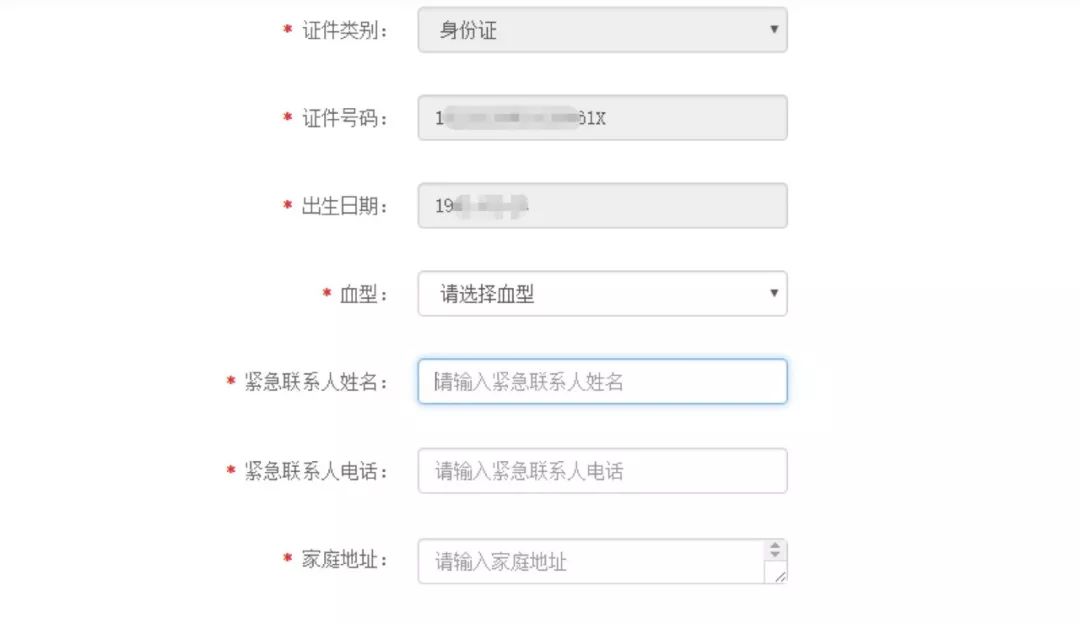Click the up stepper on the address field
The width and height of the screenshot is (1080, 624).
775,547
